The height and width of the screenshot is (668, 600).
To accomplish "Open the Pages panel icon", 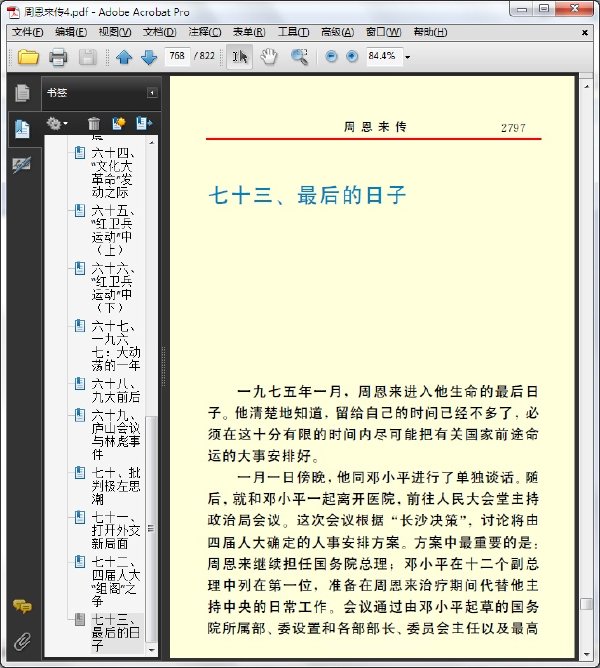I will (22, 93).
